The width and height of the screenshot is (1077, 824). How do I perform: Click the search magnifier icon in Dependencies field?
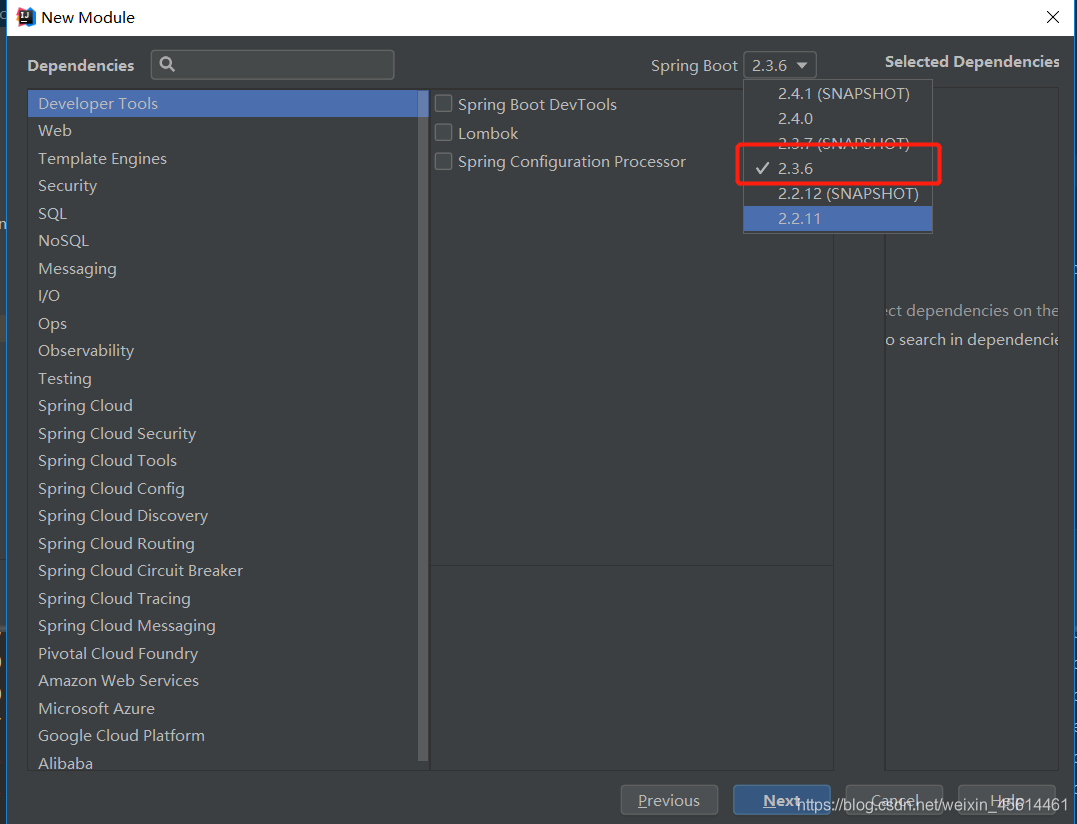pyautogui.click(x=167, y=65)
